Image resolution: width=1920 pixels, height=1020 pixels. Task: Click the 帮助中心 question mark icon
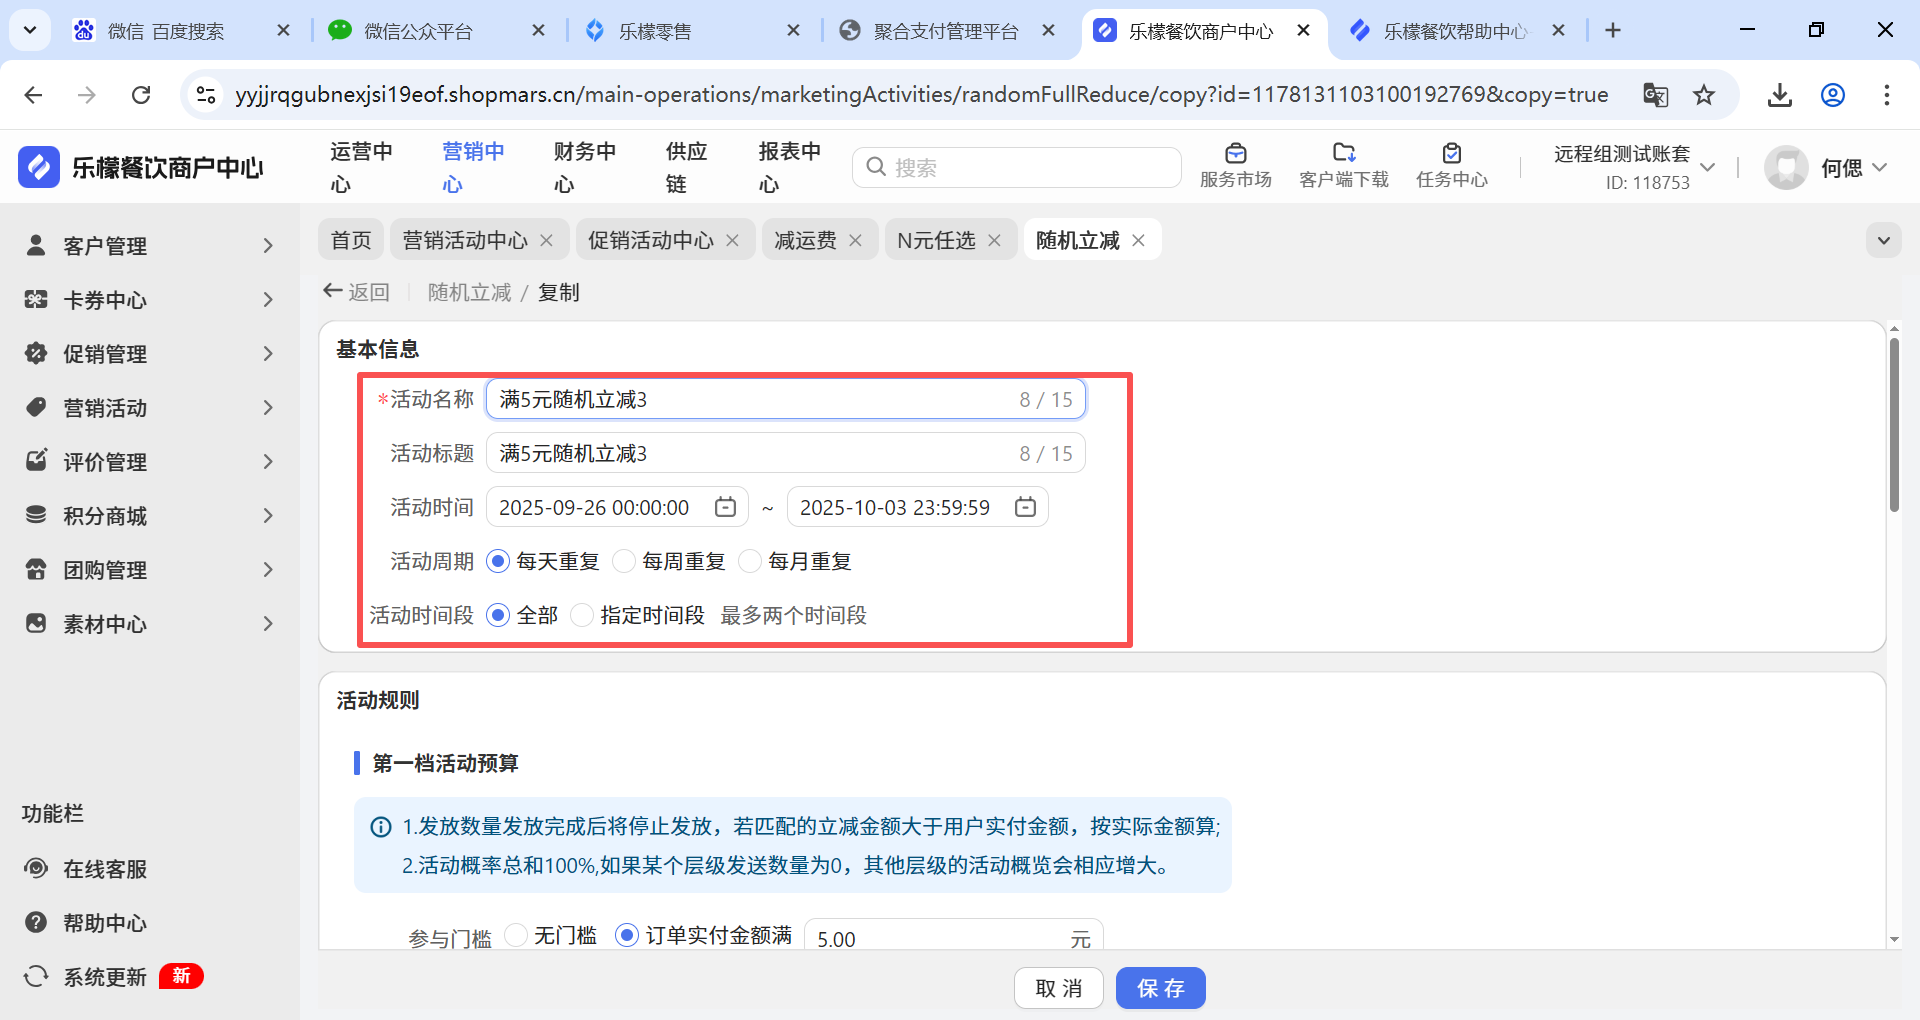pos(36,922)
